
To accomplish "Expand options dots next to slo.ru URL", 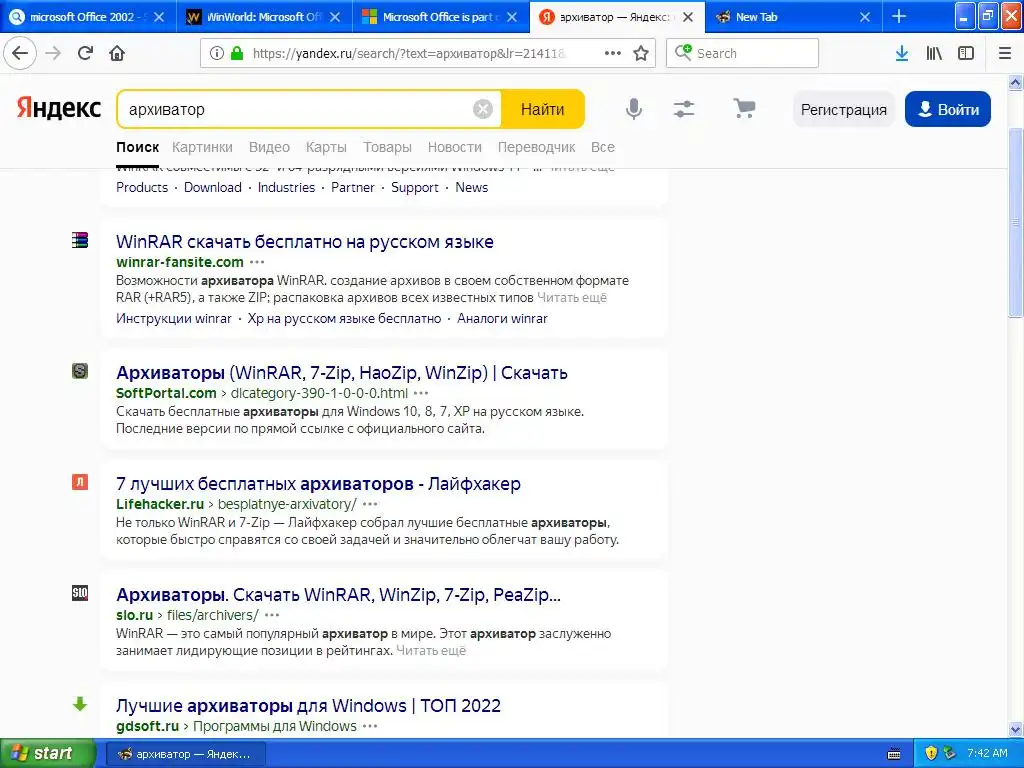I will point(272,615).
